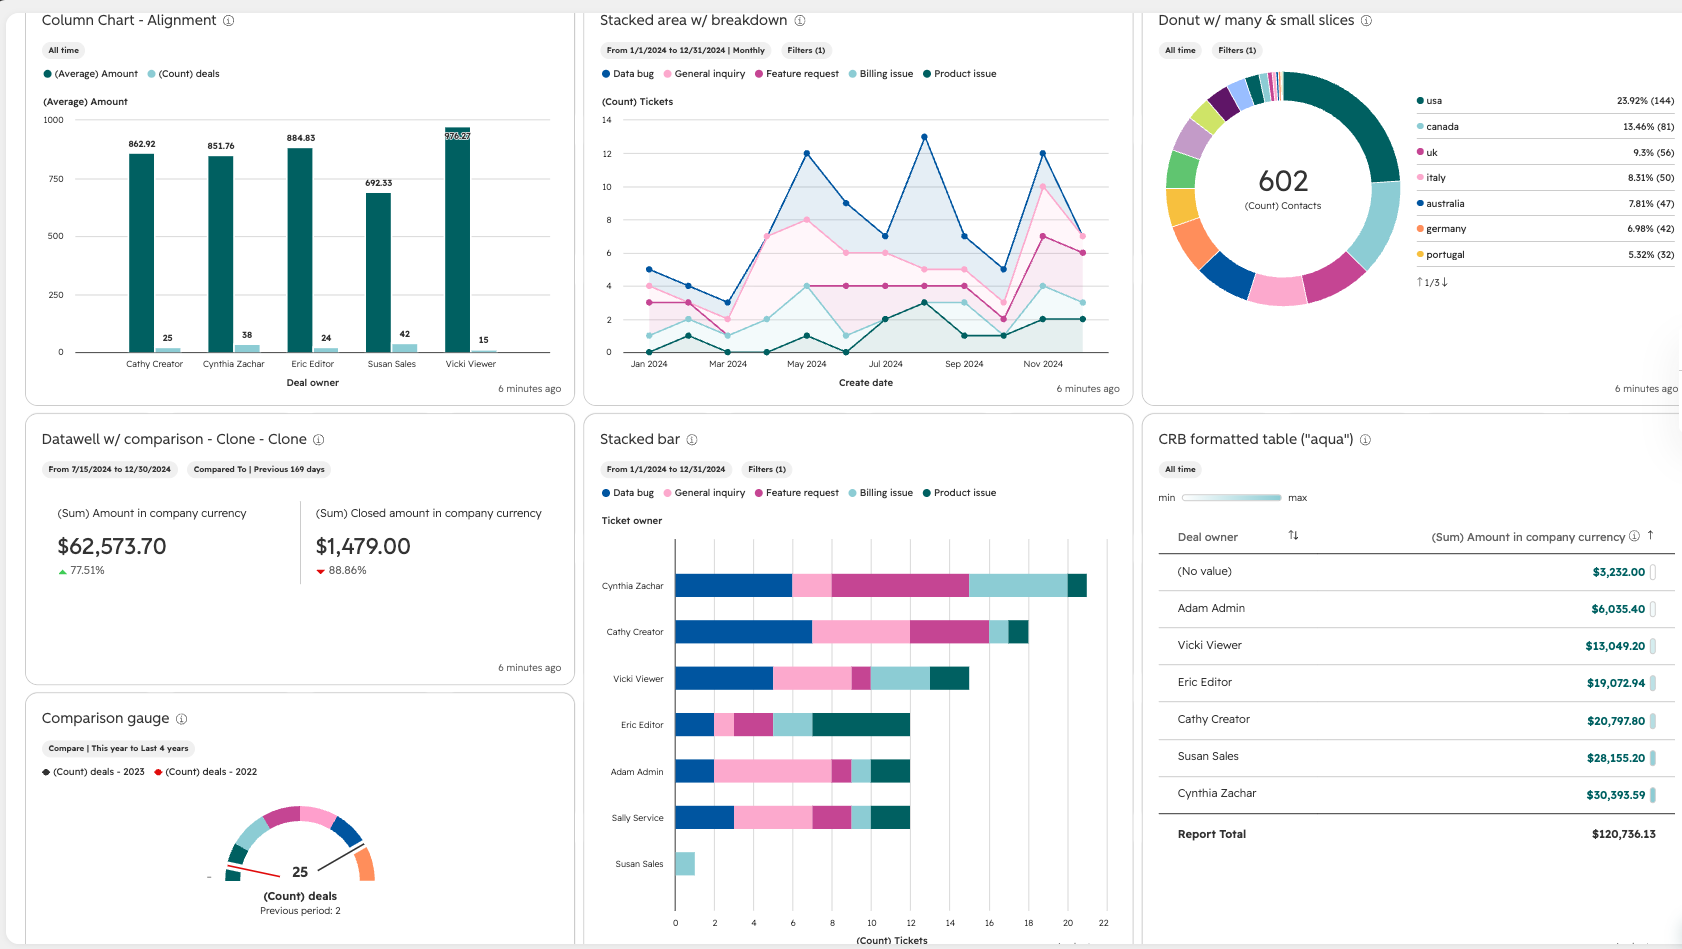
Task: Go to next donut legend page with down arrow
Action: click(1445, 282)
